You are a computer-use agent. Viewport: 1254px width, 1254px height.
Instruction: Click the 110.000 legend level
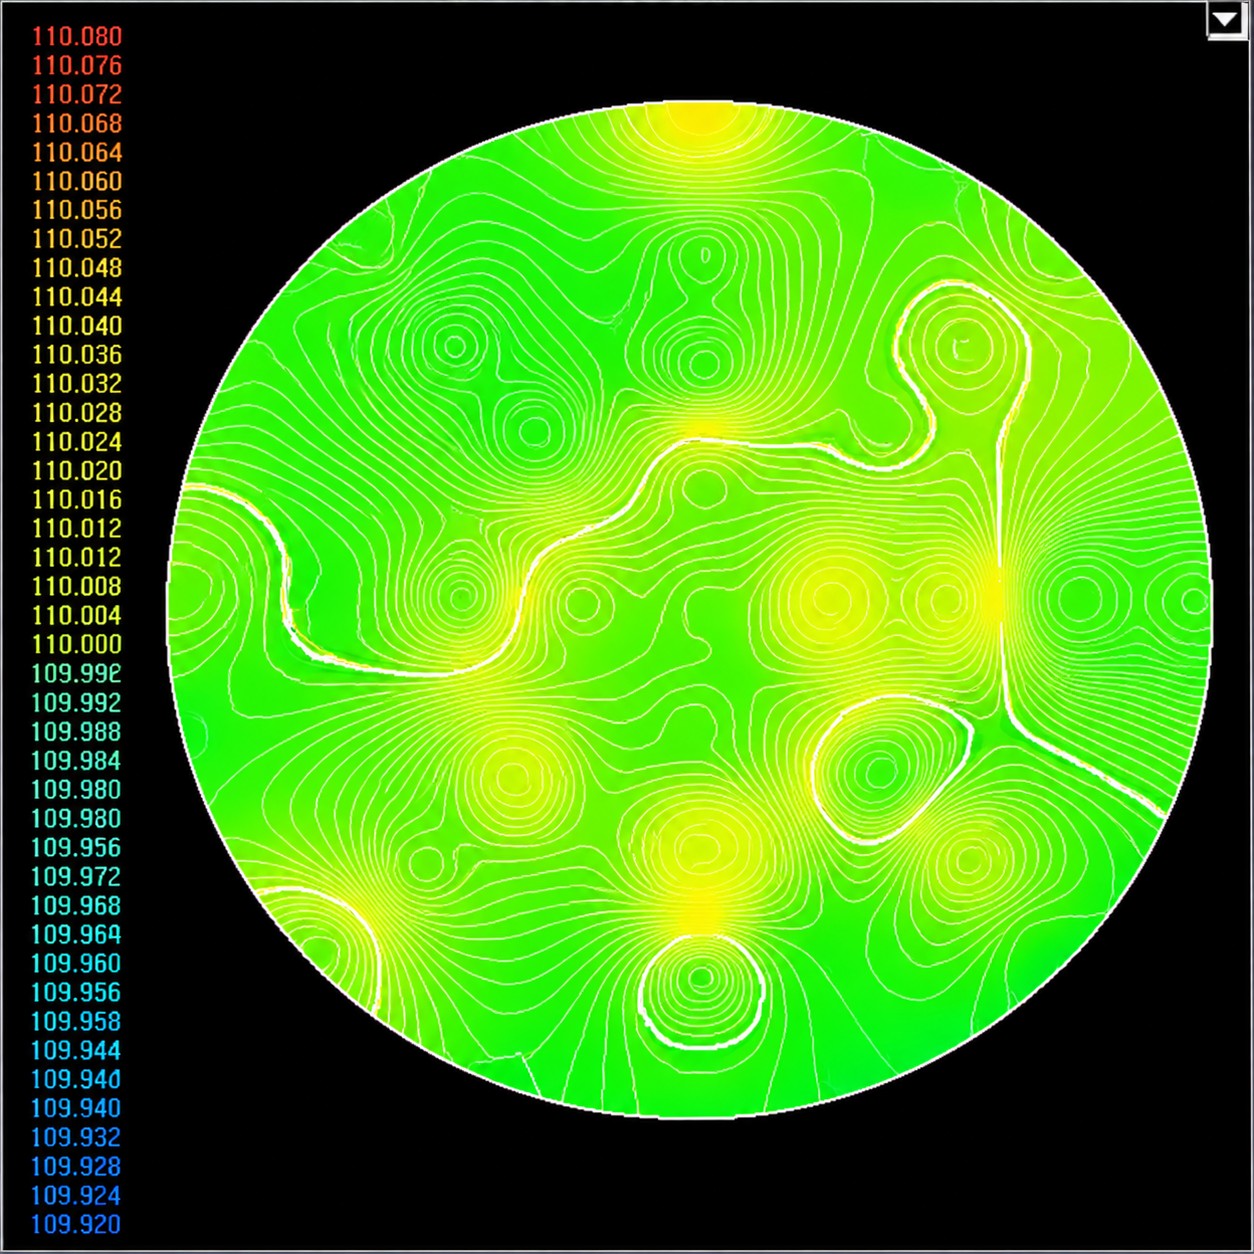[x=77, y=645]
